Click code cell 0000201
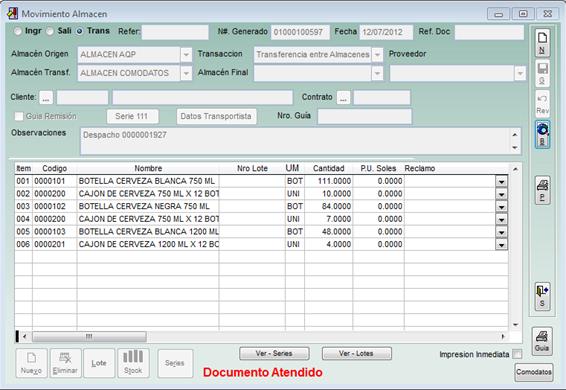Image resolution: width=566 pixels, height=390 pixels. [55, 244]
